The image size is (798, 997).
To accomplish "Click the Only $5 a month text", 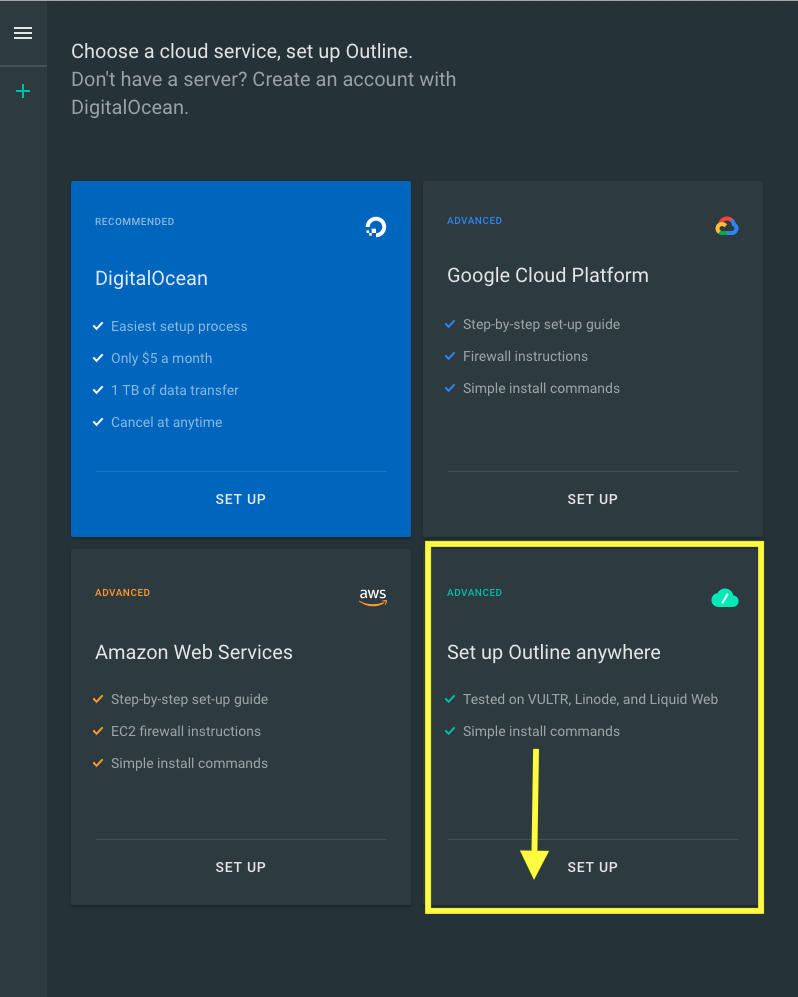I will (x=161, y=358).
